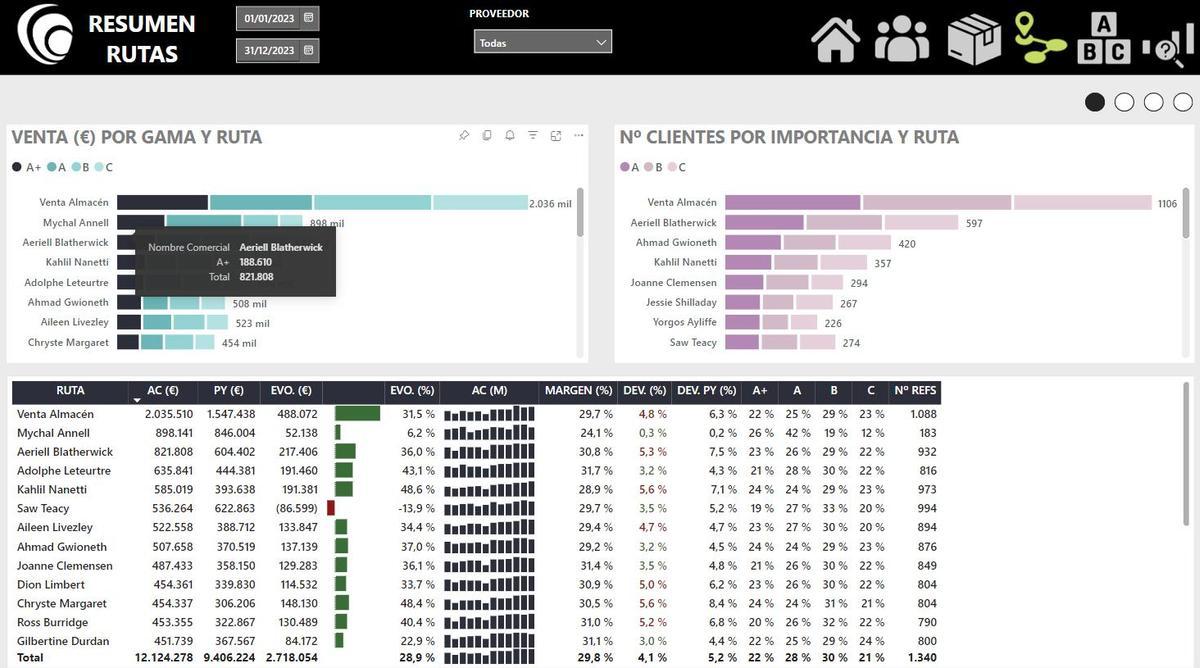This screenshot has height=668, width=1200.
Task: Click the Venta chart vertical scrollbar
Action: [580, 211]
